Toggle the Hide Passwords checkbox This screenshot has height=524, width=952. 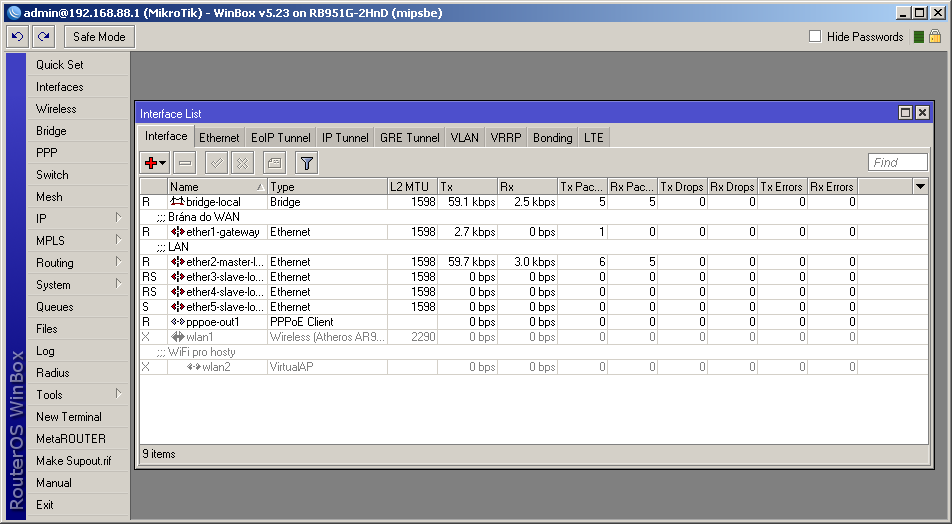click(815, 37)
